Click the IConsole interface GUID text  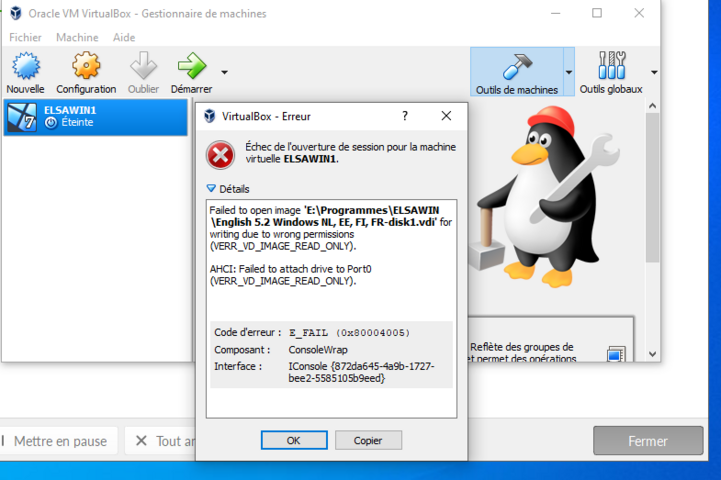click(361, 372)
